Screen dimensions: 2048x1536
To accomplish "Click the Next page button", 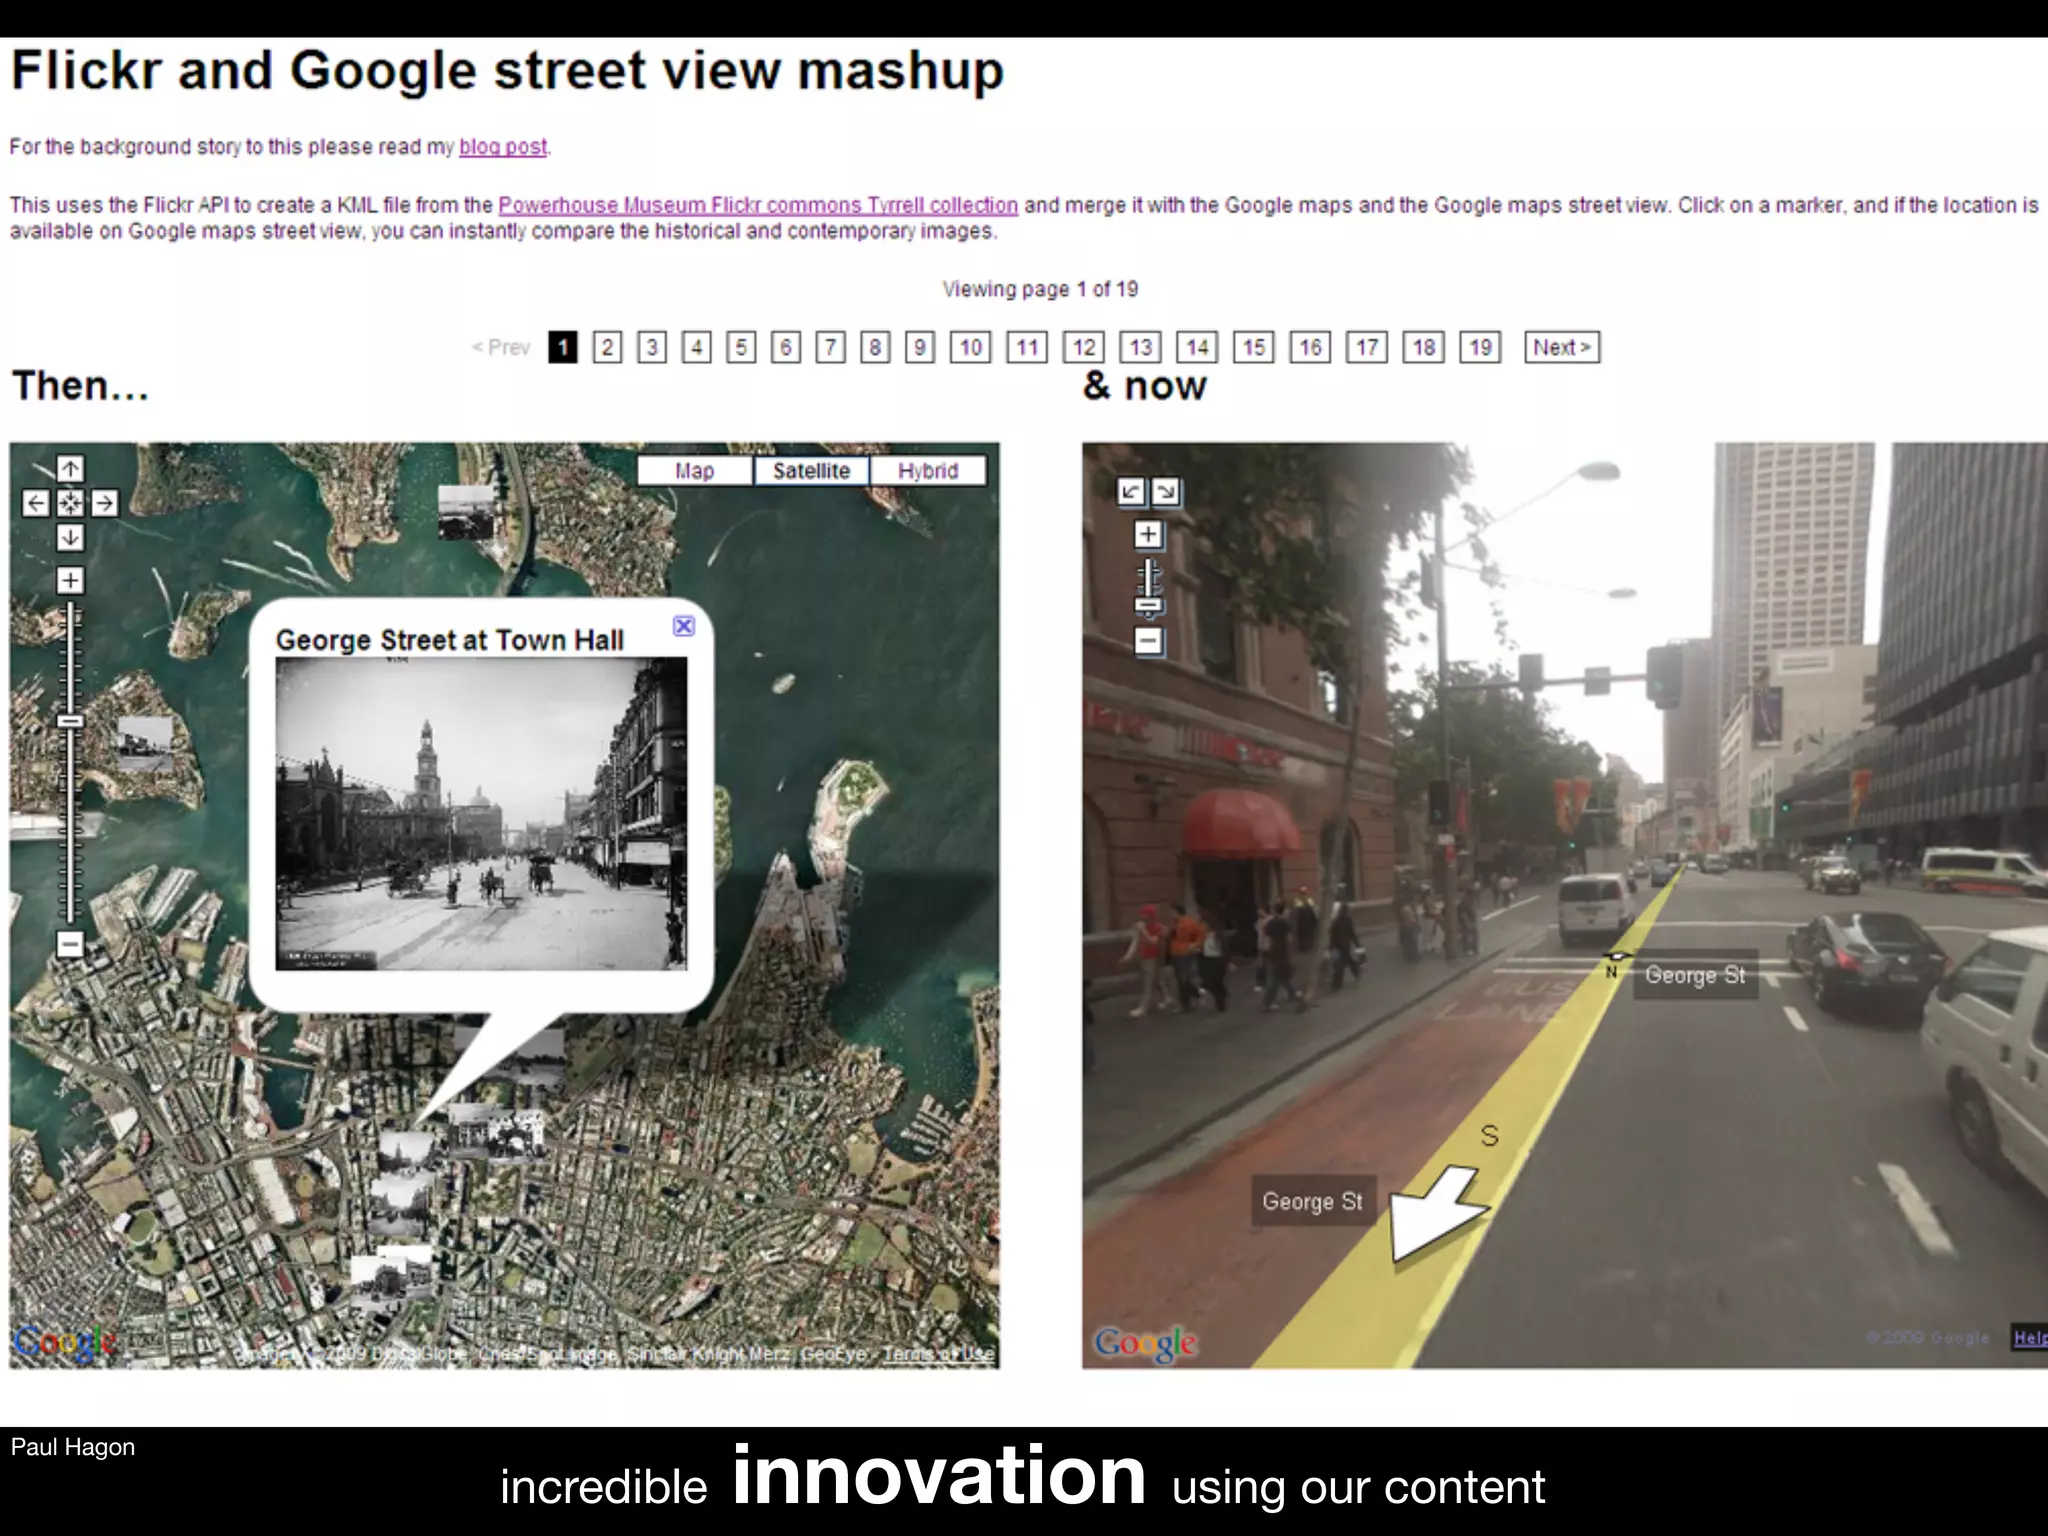I will 1562,347.
